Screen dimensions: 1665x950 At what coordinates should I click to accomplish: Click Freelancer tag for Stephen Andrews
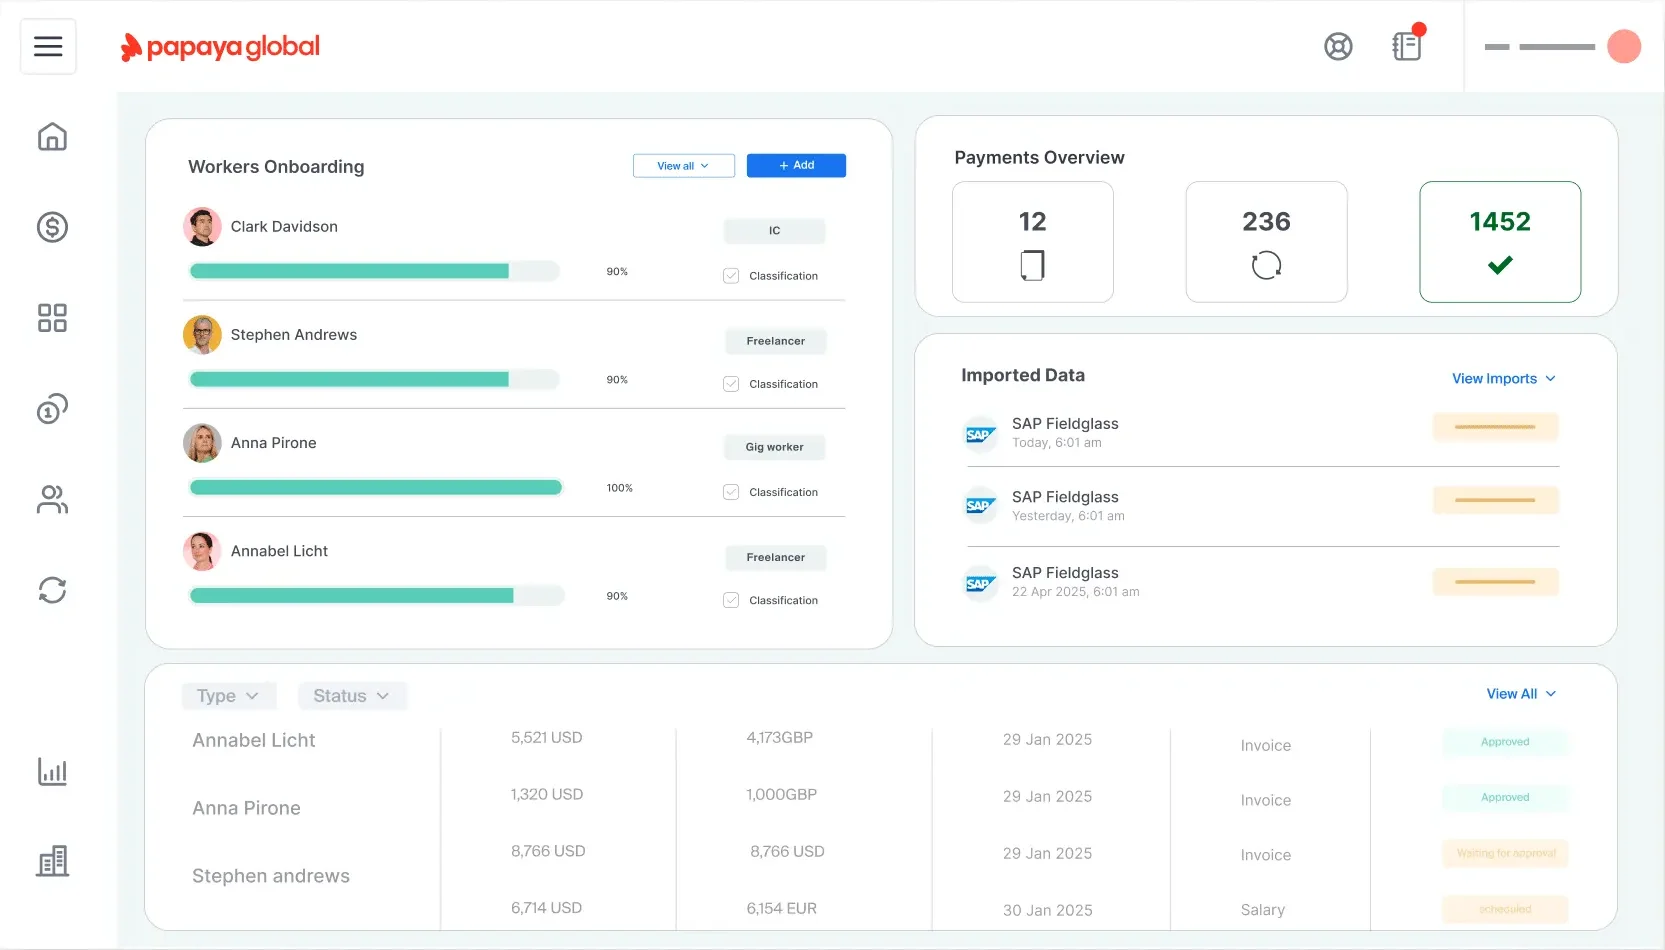tap(775, 341)
